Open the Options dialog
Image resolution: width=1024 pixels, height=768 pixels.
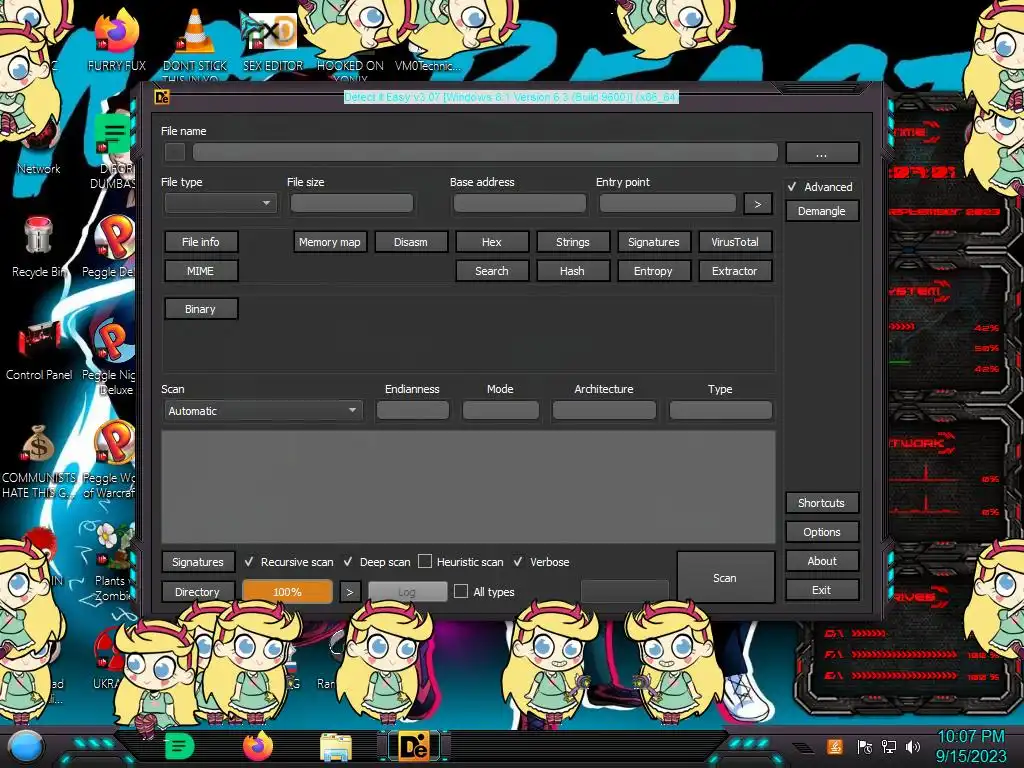[x=822, y=532]
